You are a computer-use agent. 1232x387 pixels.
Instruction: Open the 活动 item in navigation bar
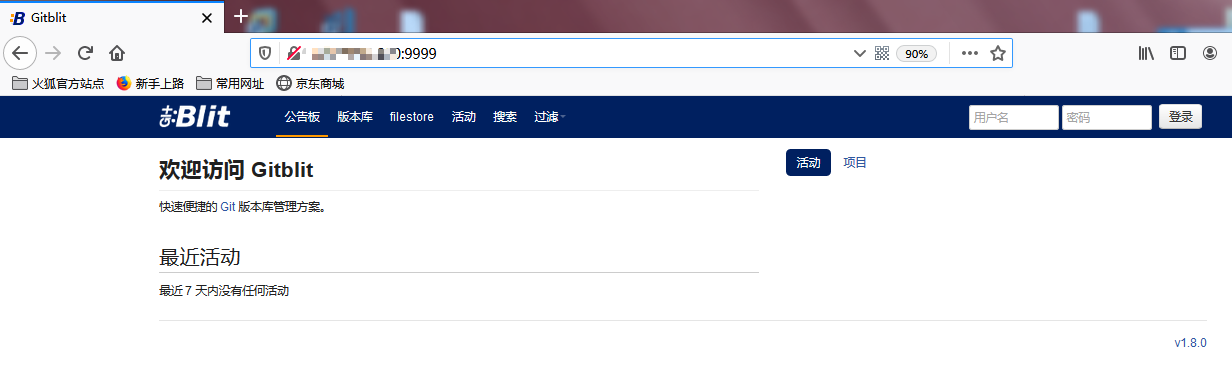(464, 117)
